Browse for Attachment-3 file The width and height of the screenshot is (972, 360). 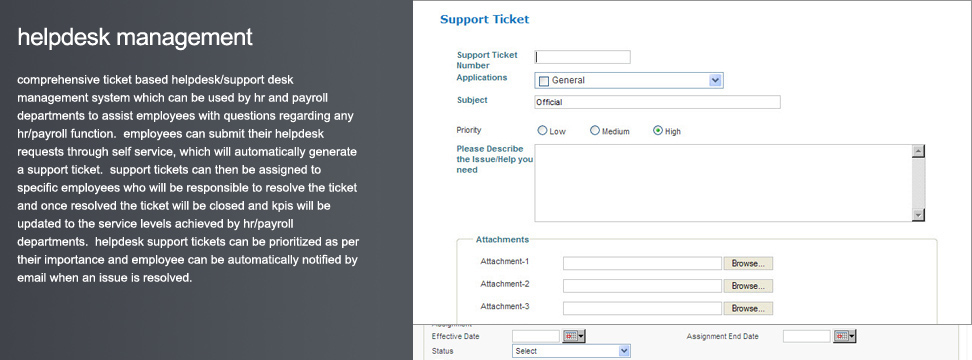(x=748, y=308)
